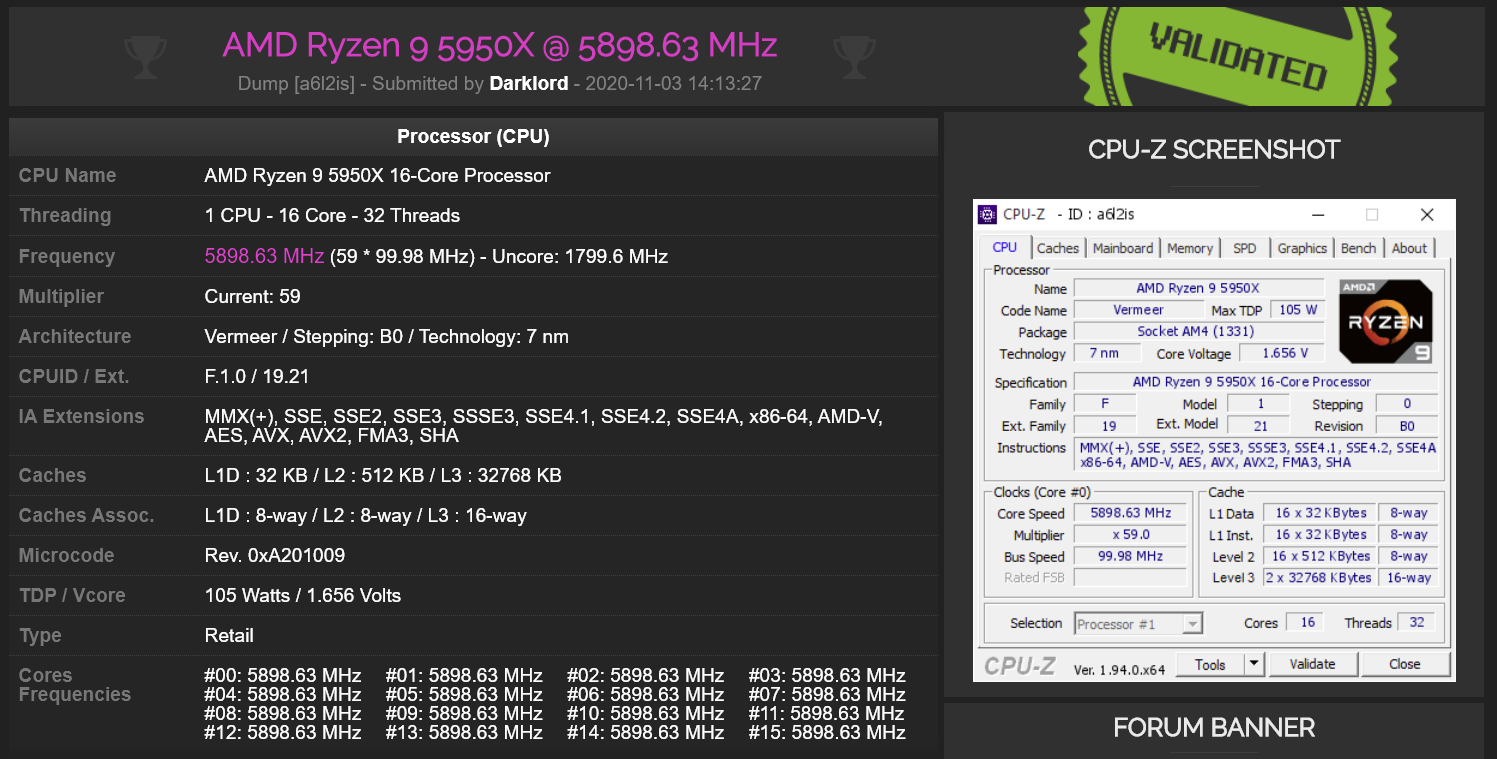Click the core #15 frequency entry

[827, 732]
